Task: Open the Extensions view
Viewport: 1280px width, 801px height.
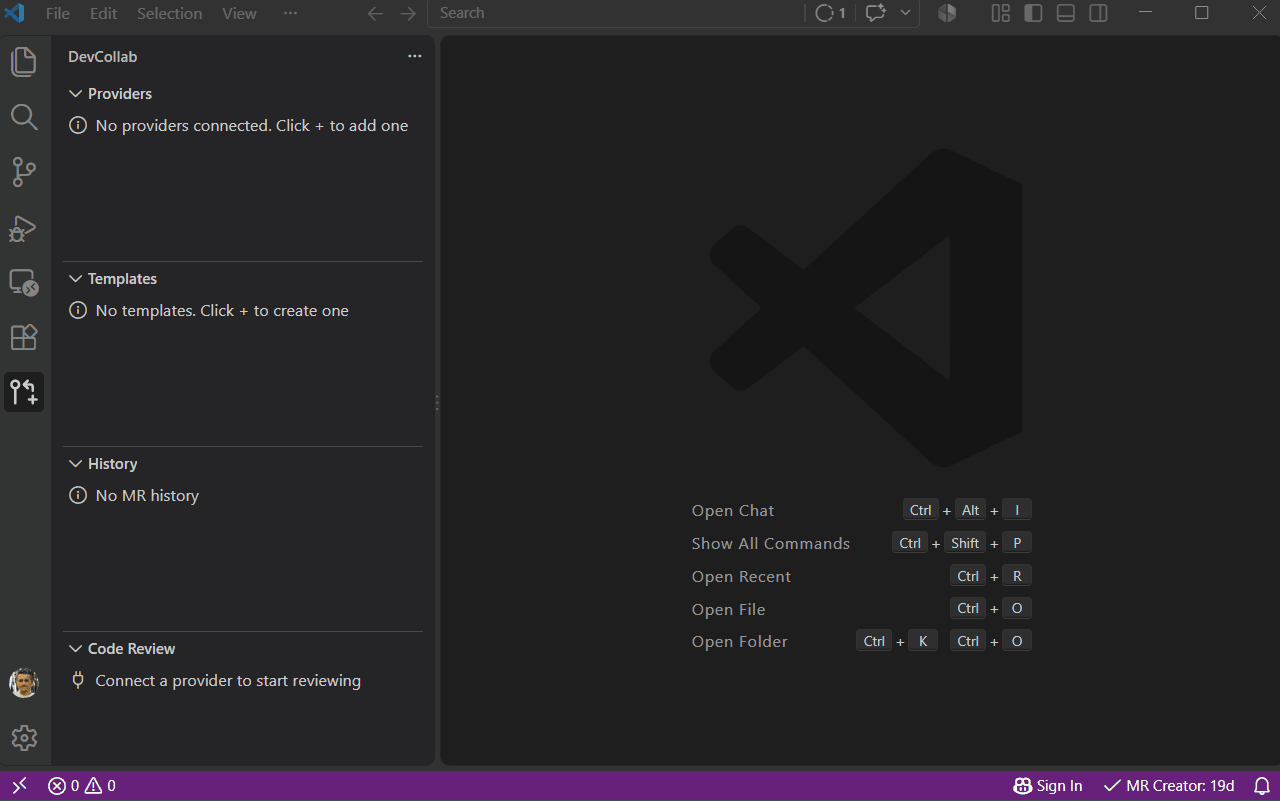Action: (24, 337)
